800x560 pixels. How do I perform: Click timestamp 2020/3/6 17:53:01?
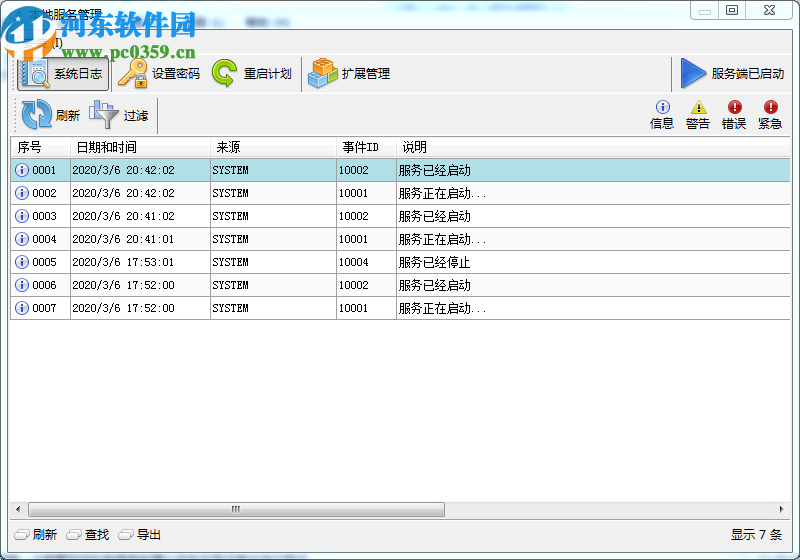[x=123, y=262]
